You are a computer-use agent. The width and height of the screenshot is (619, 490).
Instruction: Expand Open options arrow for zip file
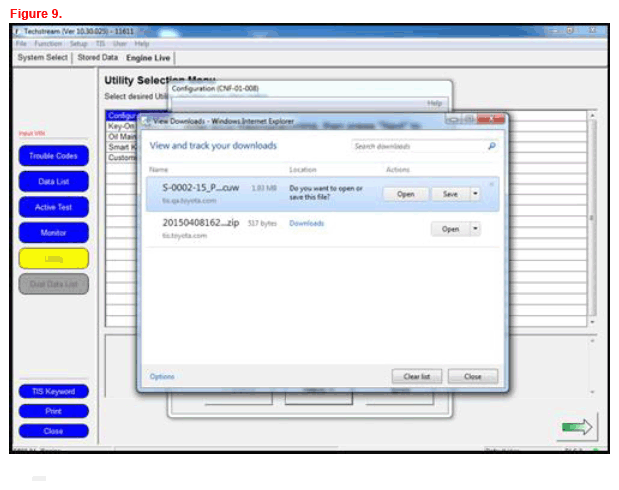[475, 229]
